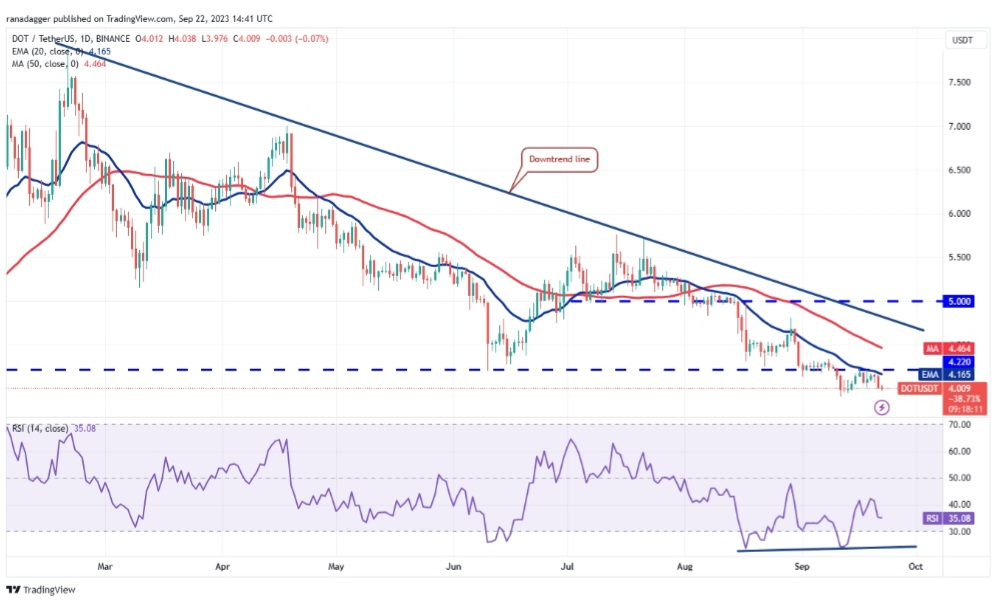The width and height of the screenshot is (998, 604).
Task: Click the Jul label on time axis
Action: [x=567, y=565]
